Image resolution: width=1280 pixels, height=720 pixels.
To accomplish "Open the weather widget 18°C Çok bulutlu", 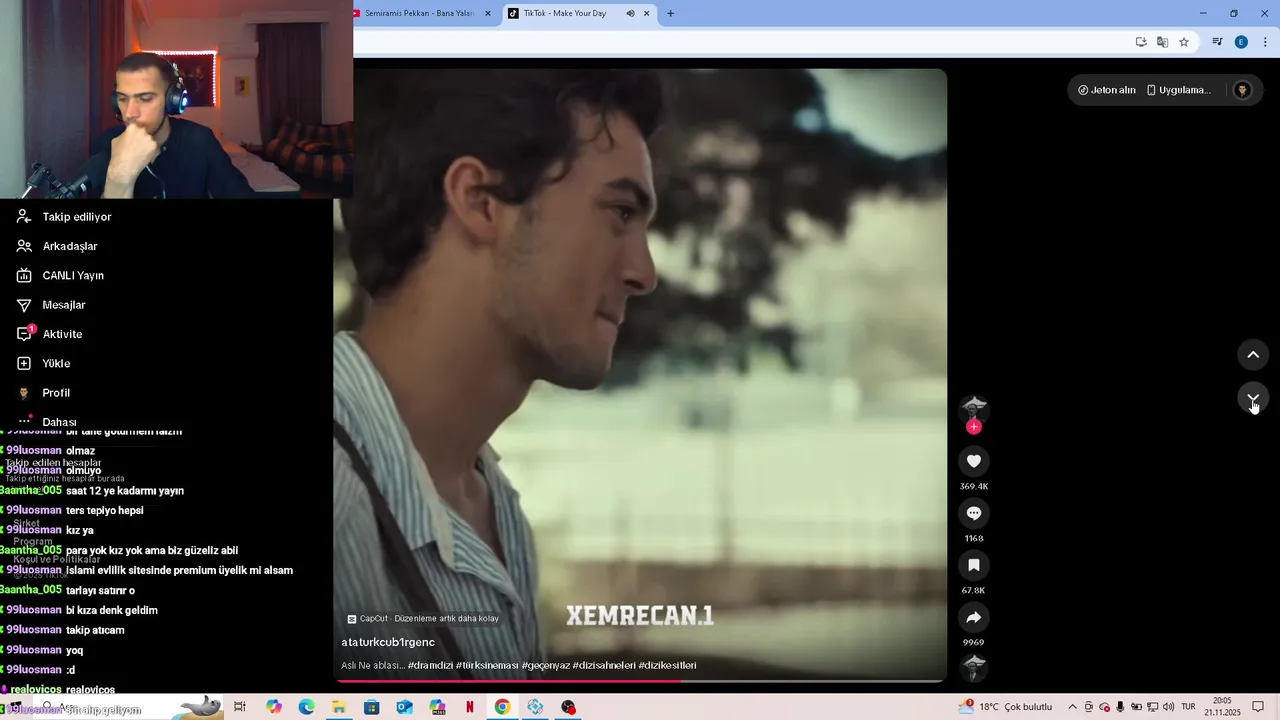I will tap(1006, 707).
